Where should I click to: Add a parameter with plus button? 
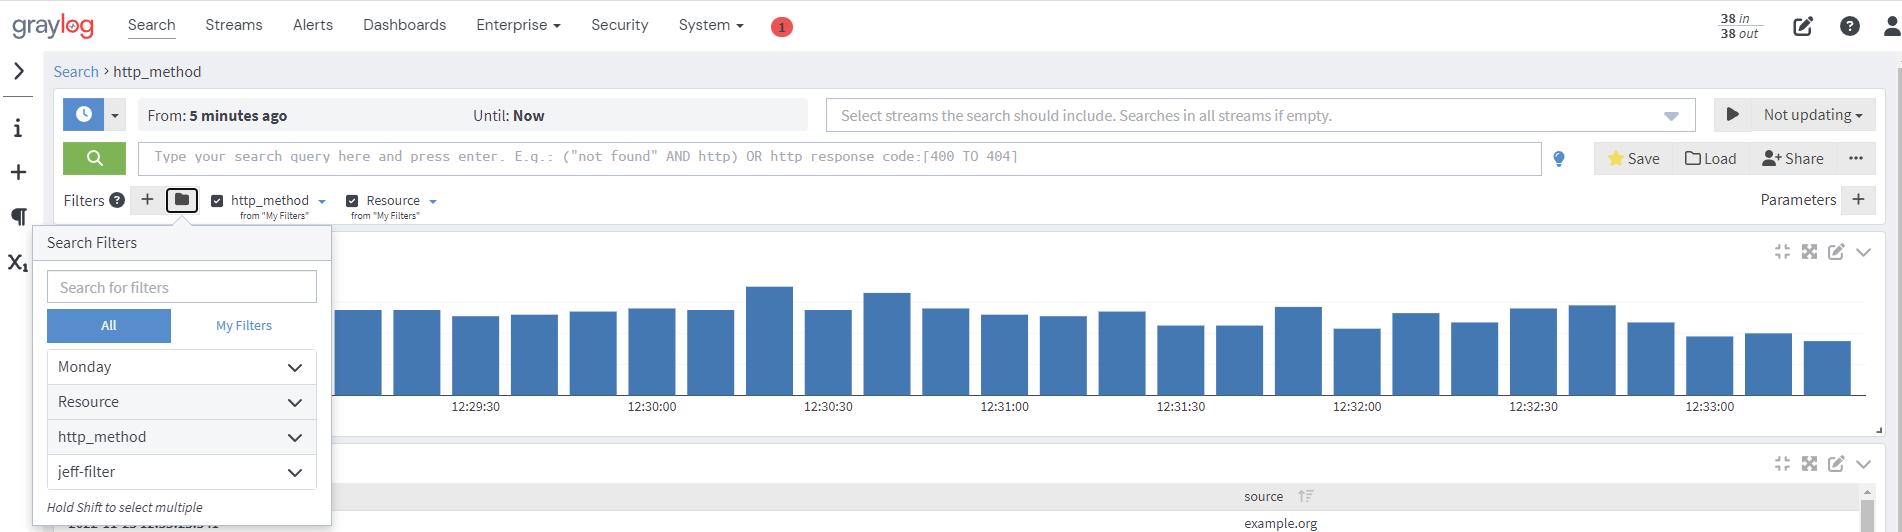tap(1858, 199)
